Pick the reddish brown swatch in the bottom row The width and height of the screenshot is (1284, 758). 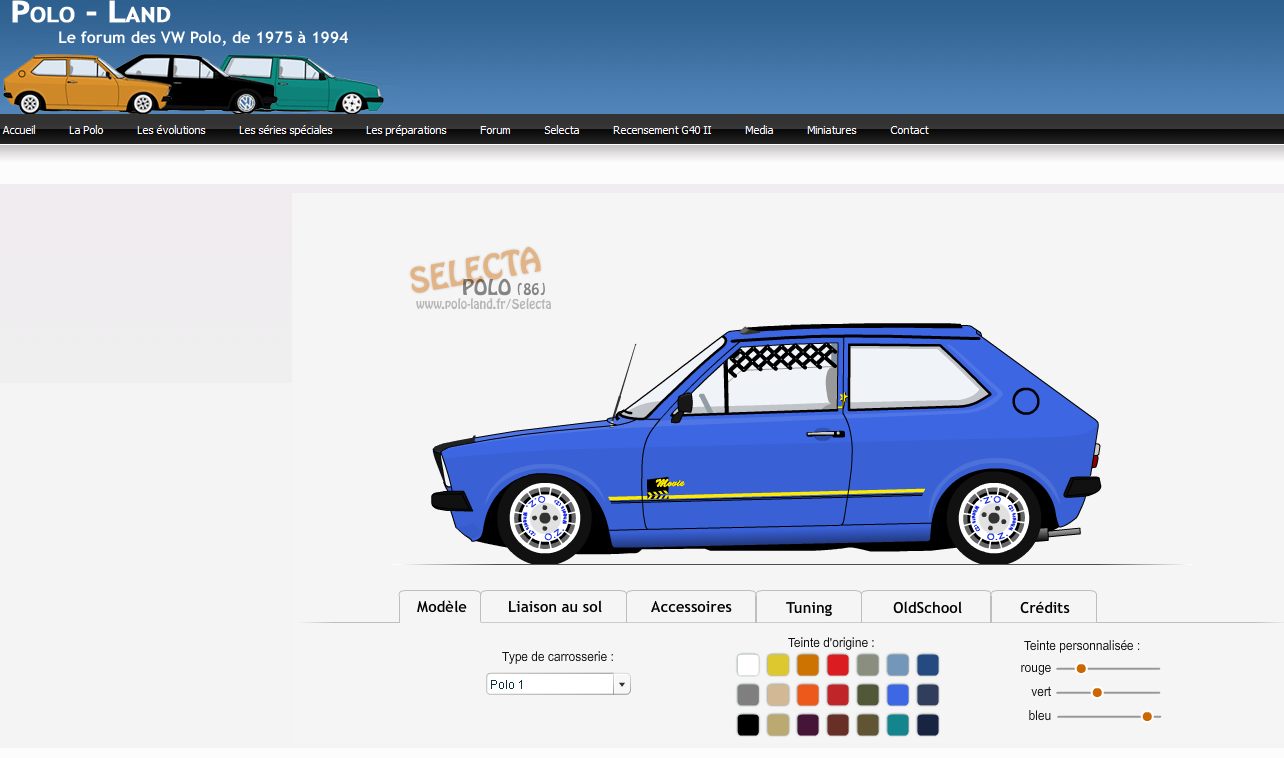click(838, 725)
